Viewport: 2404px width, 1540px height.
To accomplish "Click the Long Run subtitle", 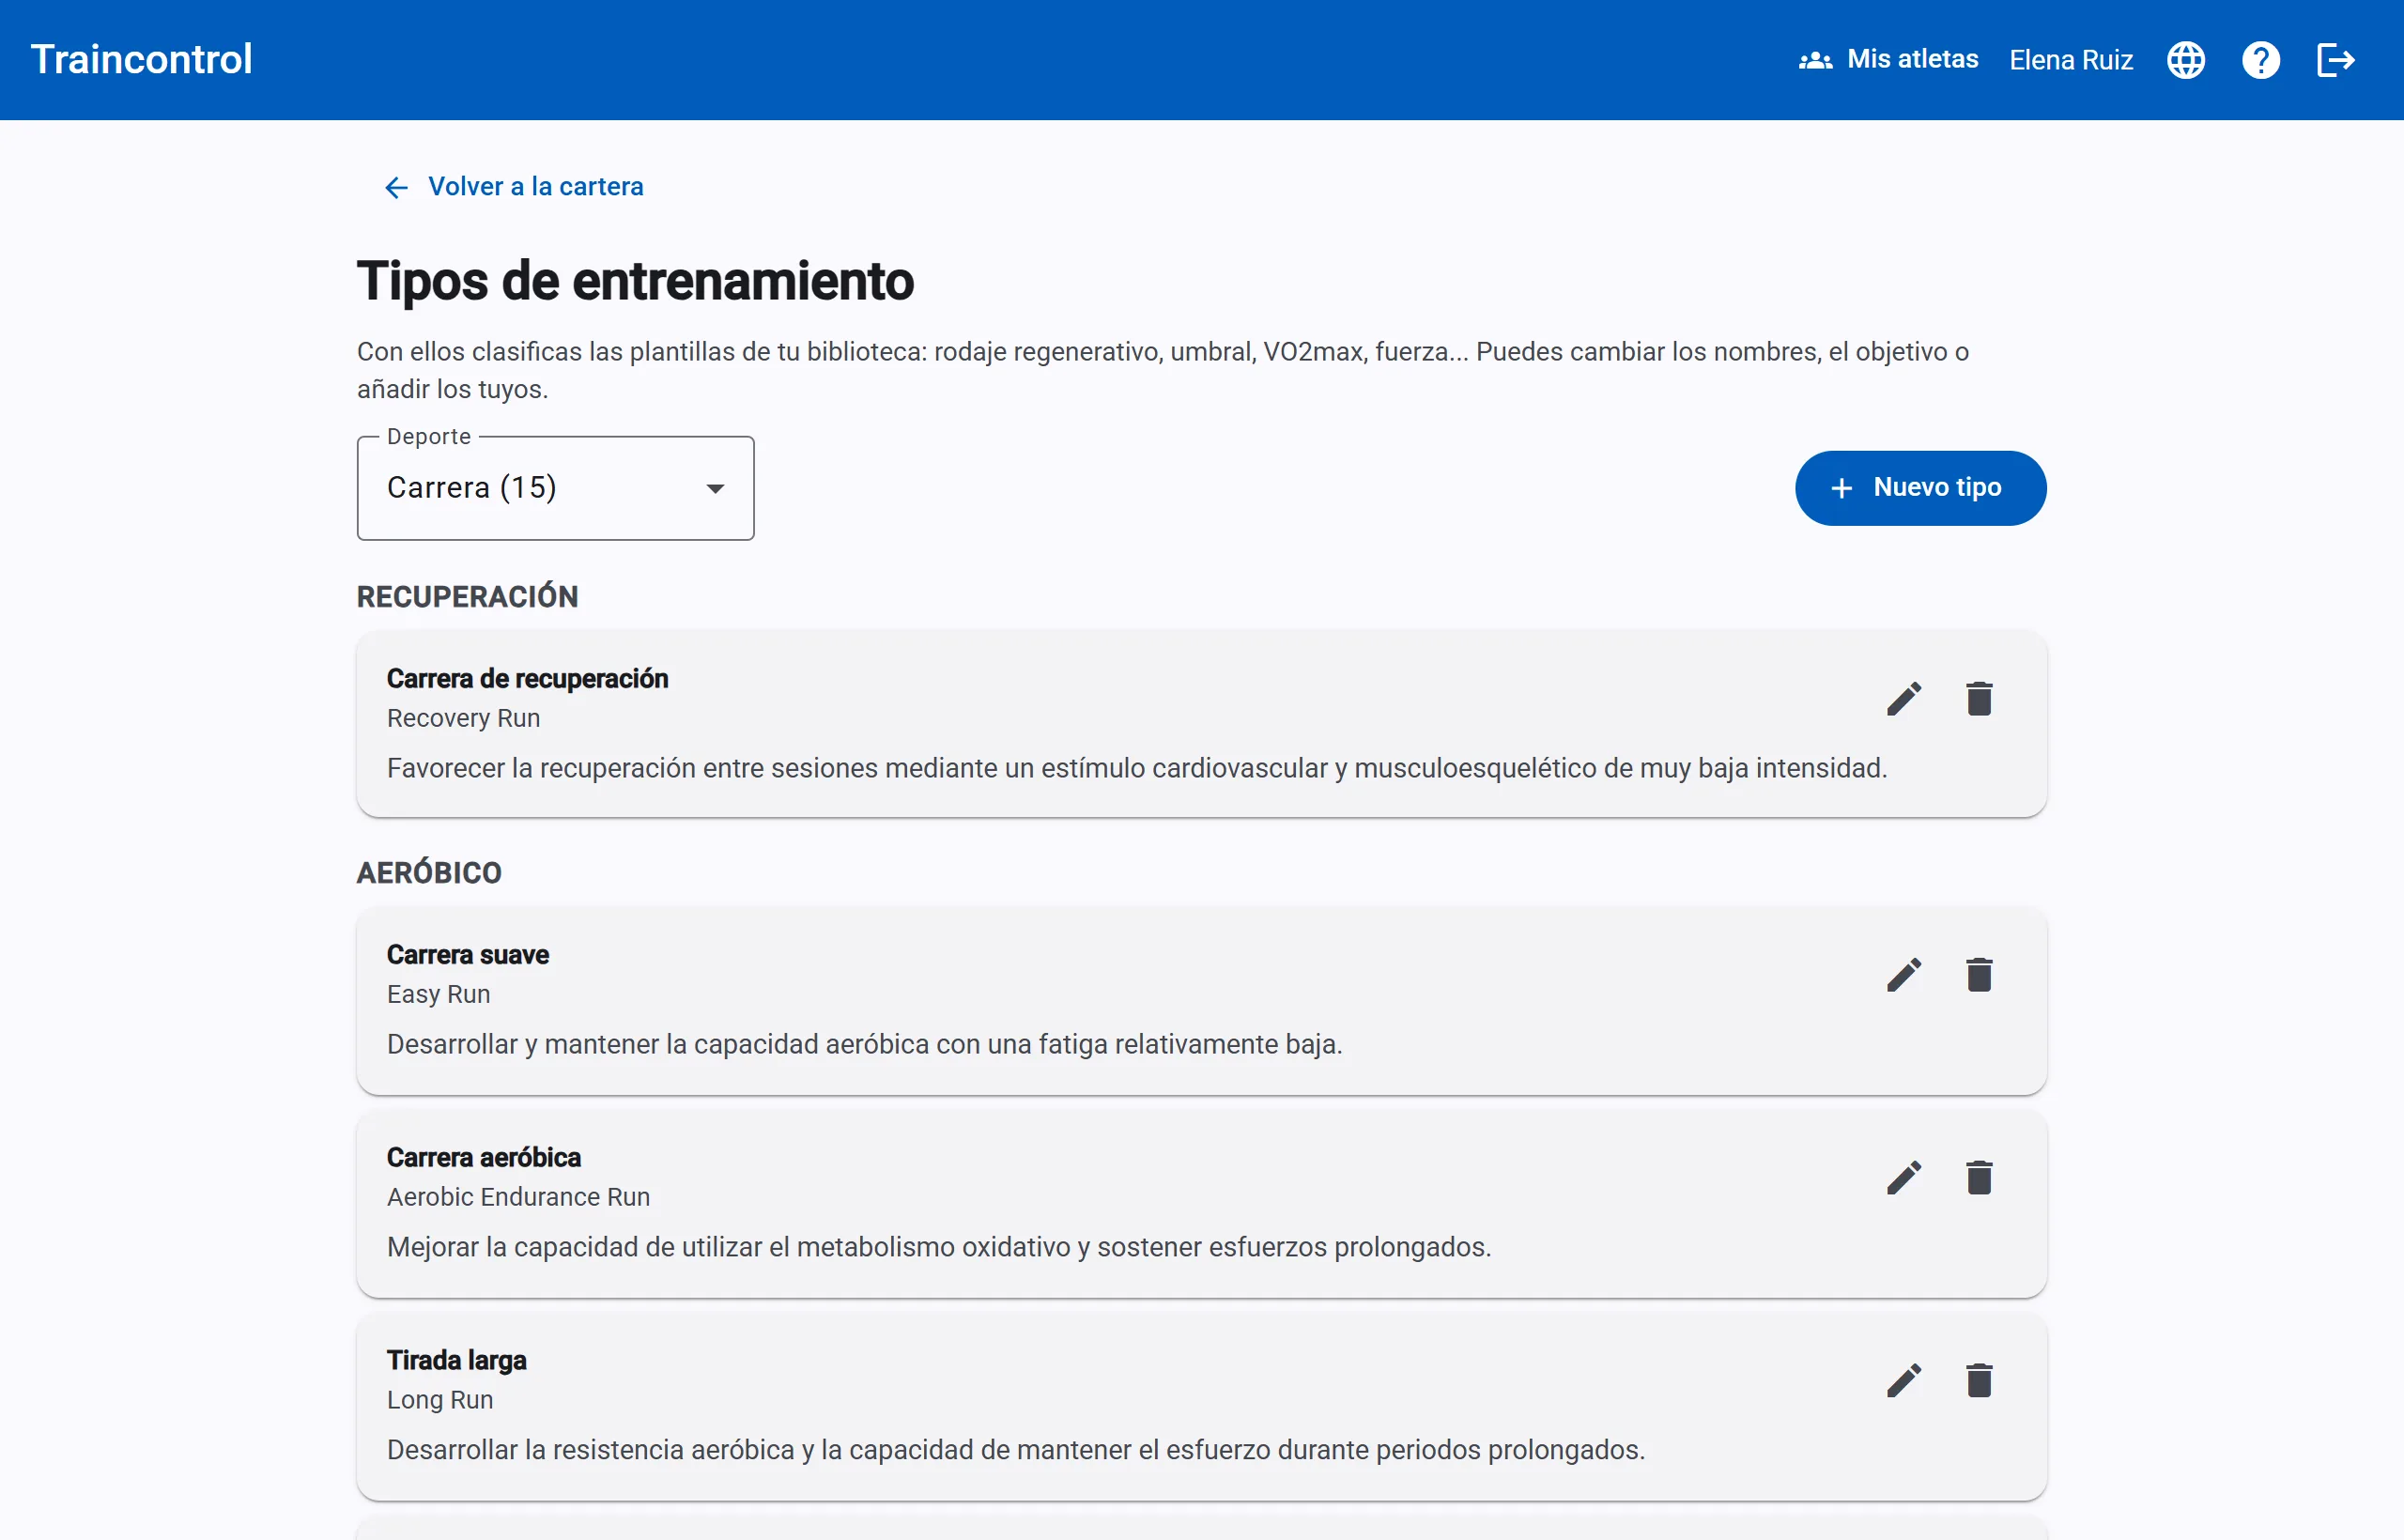I will pyautogui.click(x=440, y=1400).
